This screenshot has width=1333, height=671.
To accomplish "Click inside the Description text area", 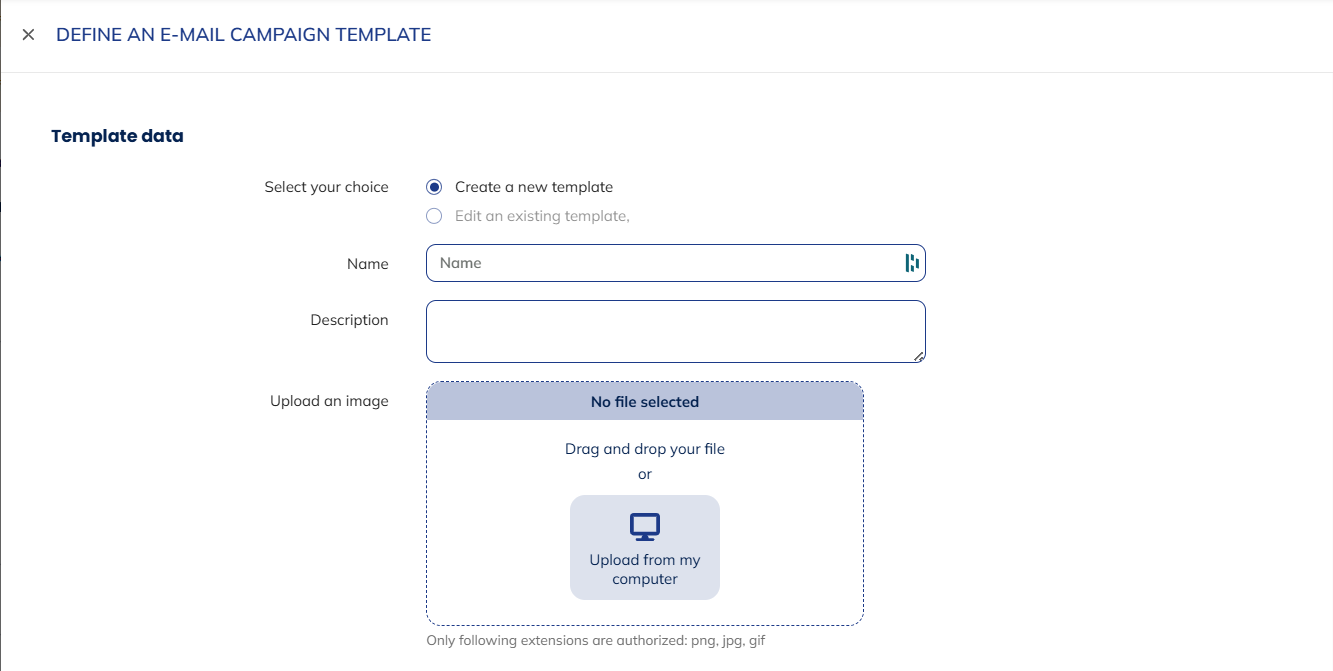I will pyautogui.click(x=675, y=331).
